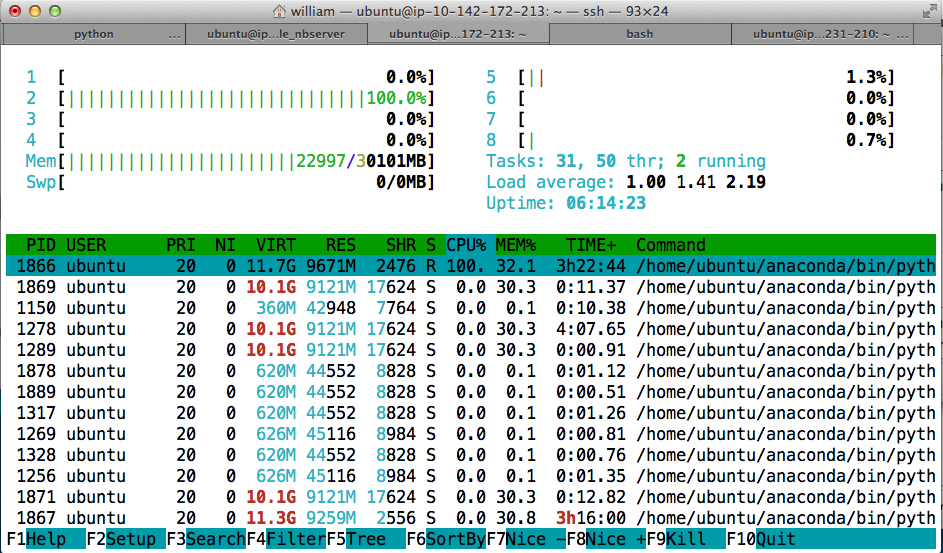Sort by the USER column header

pyautogui.click(x=86, y=245)
